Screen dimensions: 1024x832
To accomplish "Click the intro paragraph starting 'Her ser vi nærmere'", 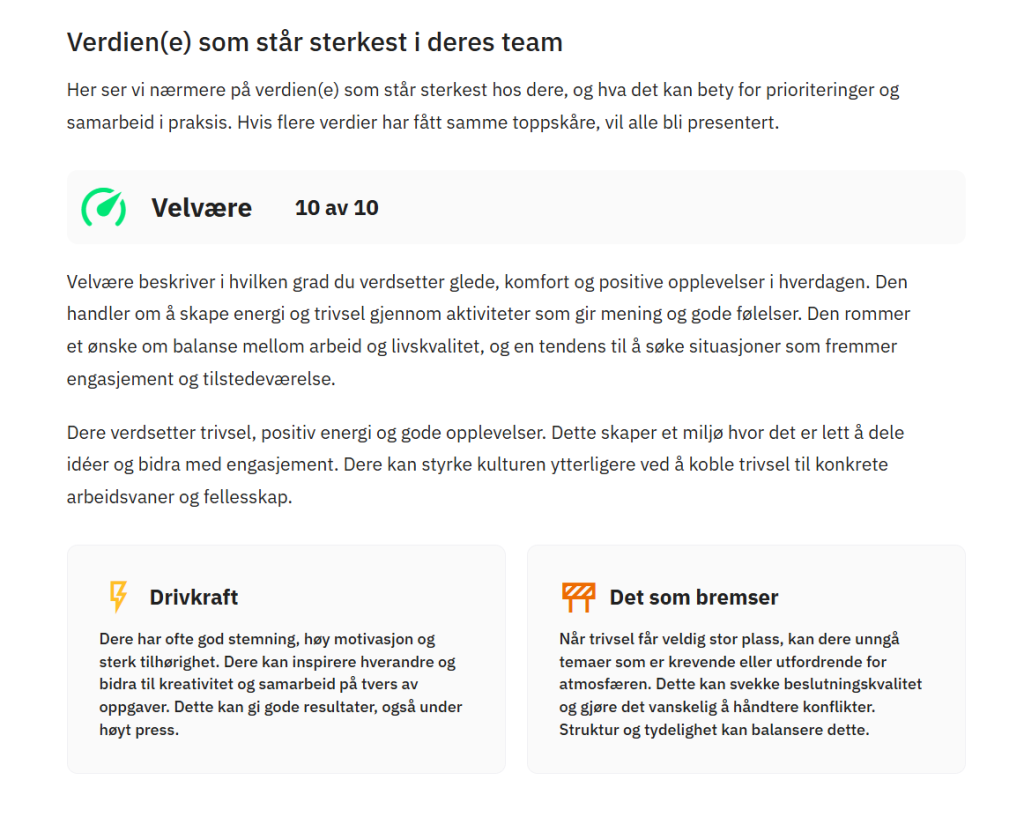I will click(483, 106).
